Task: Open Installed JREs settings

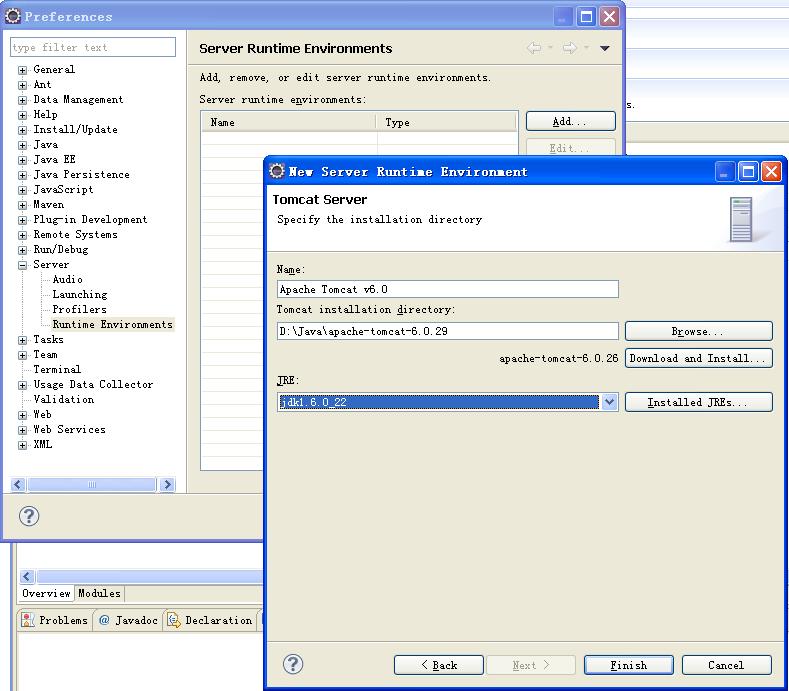Action: click(698, 402)
